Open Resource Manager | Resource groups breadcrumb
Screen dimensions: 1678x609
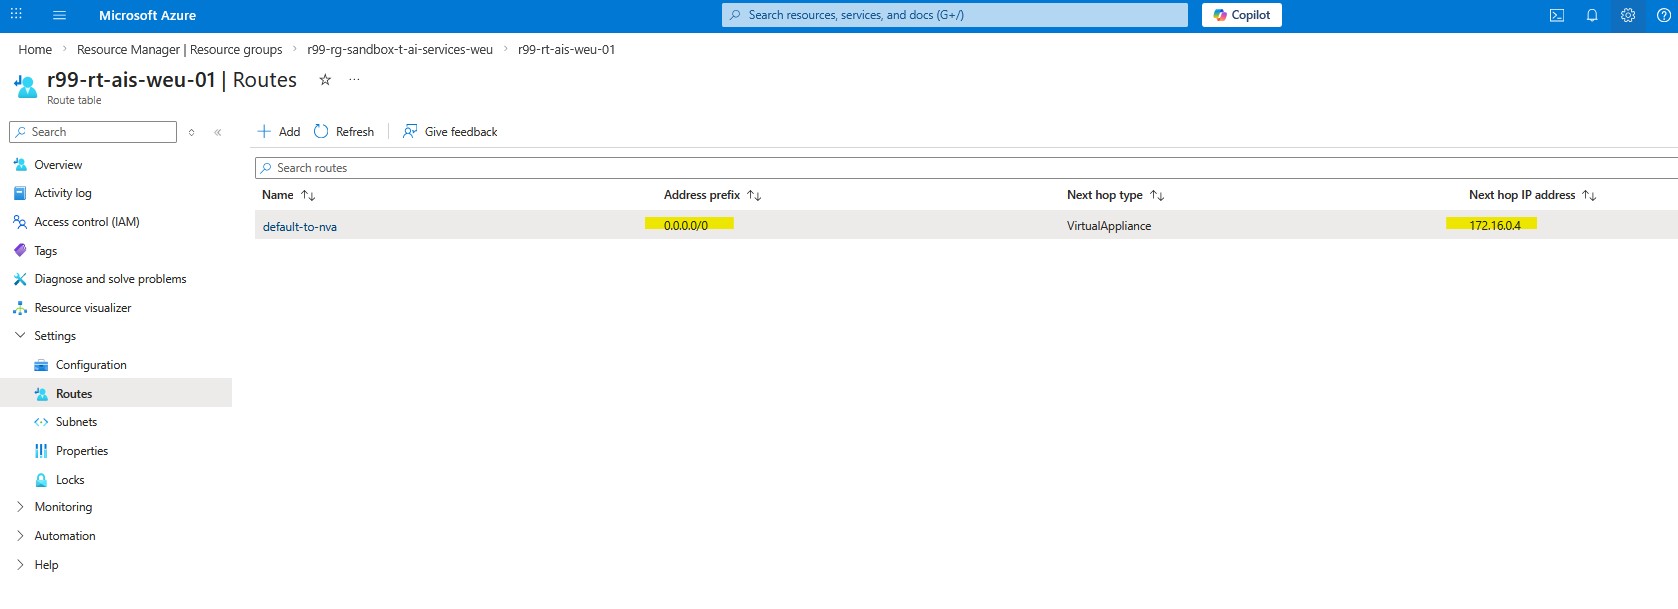179,49
